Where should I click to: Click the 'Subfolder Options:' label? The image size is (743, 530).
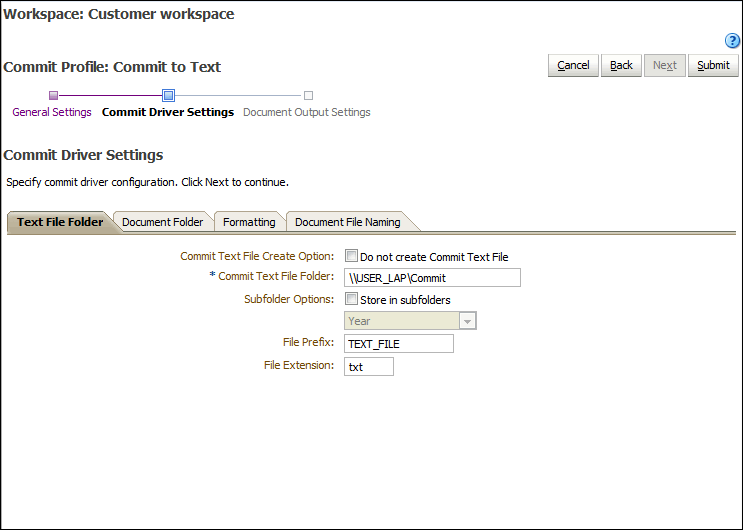click(x=289, y=299)
